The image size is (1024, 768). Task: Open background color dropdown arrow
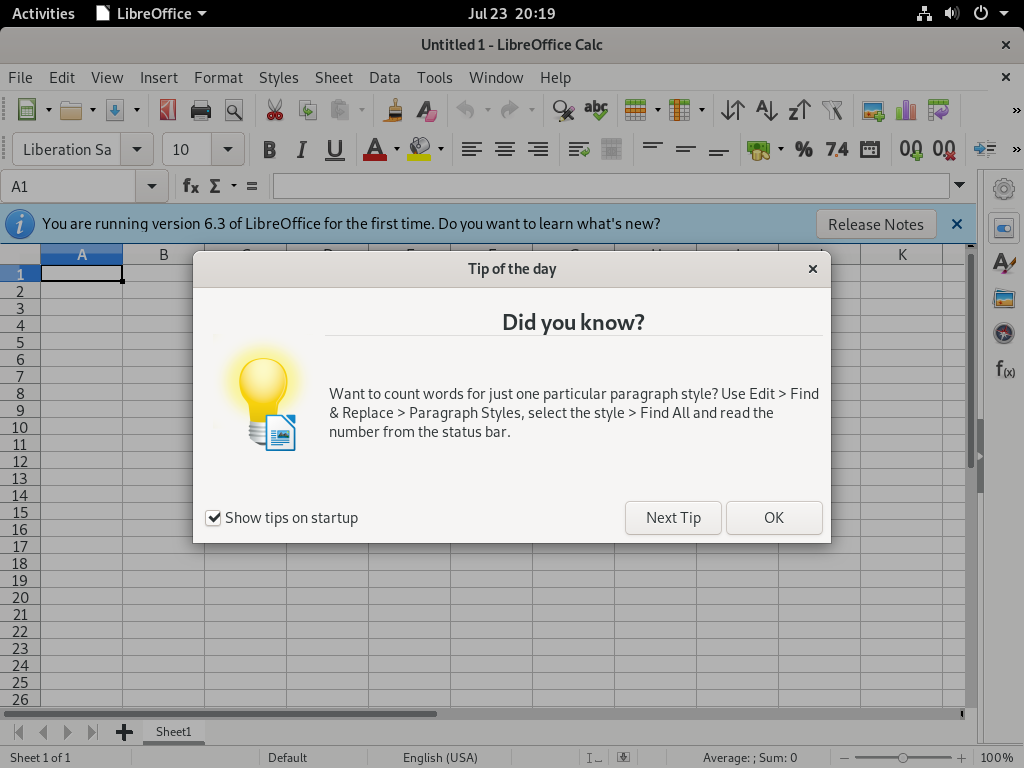coord(441,150)
